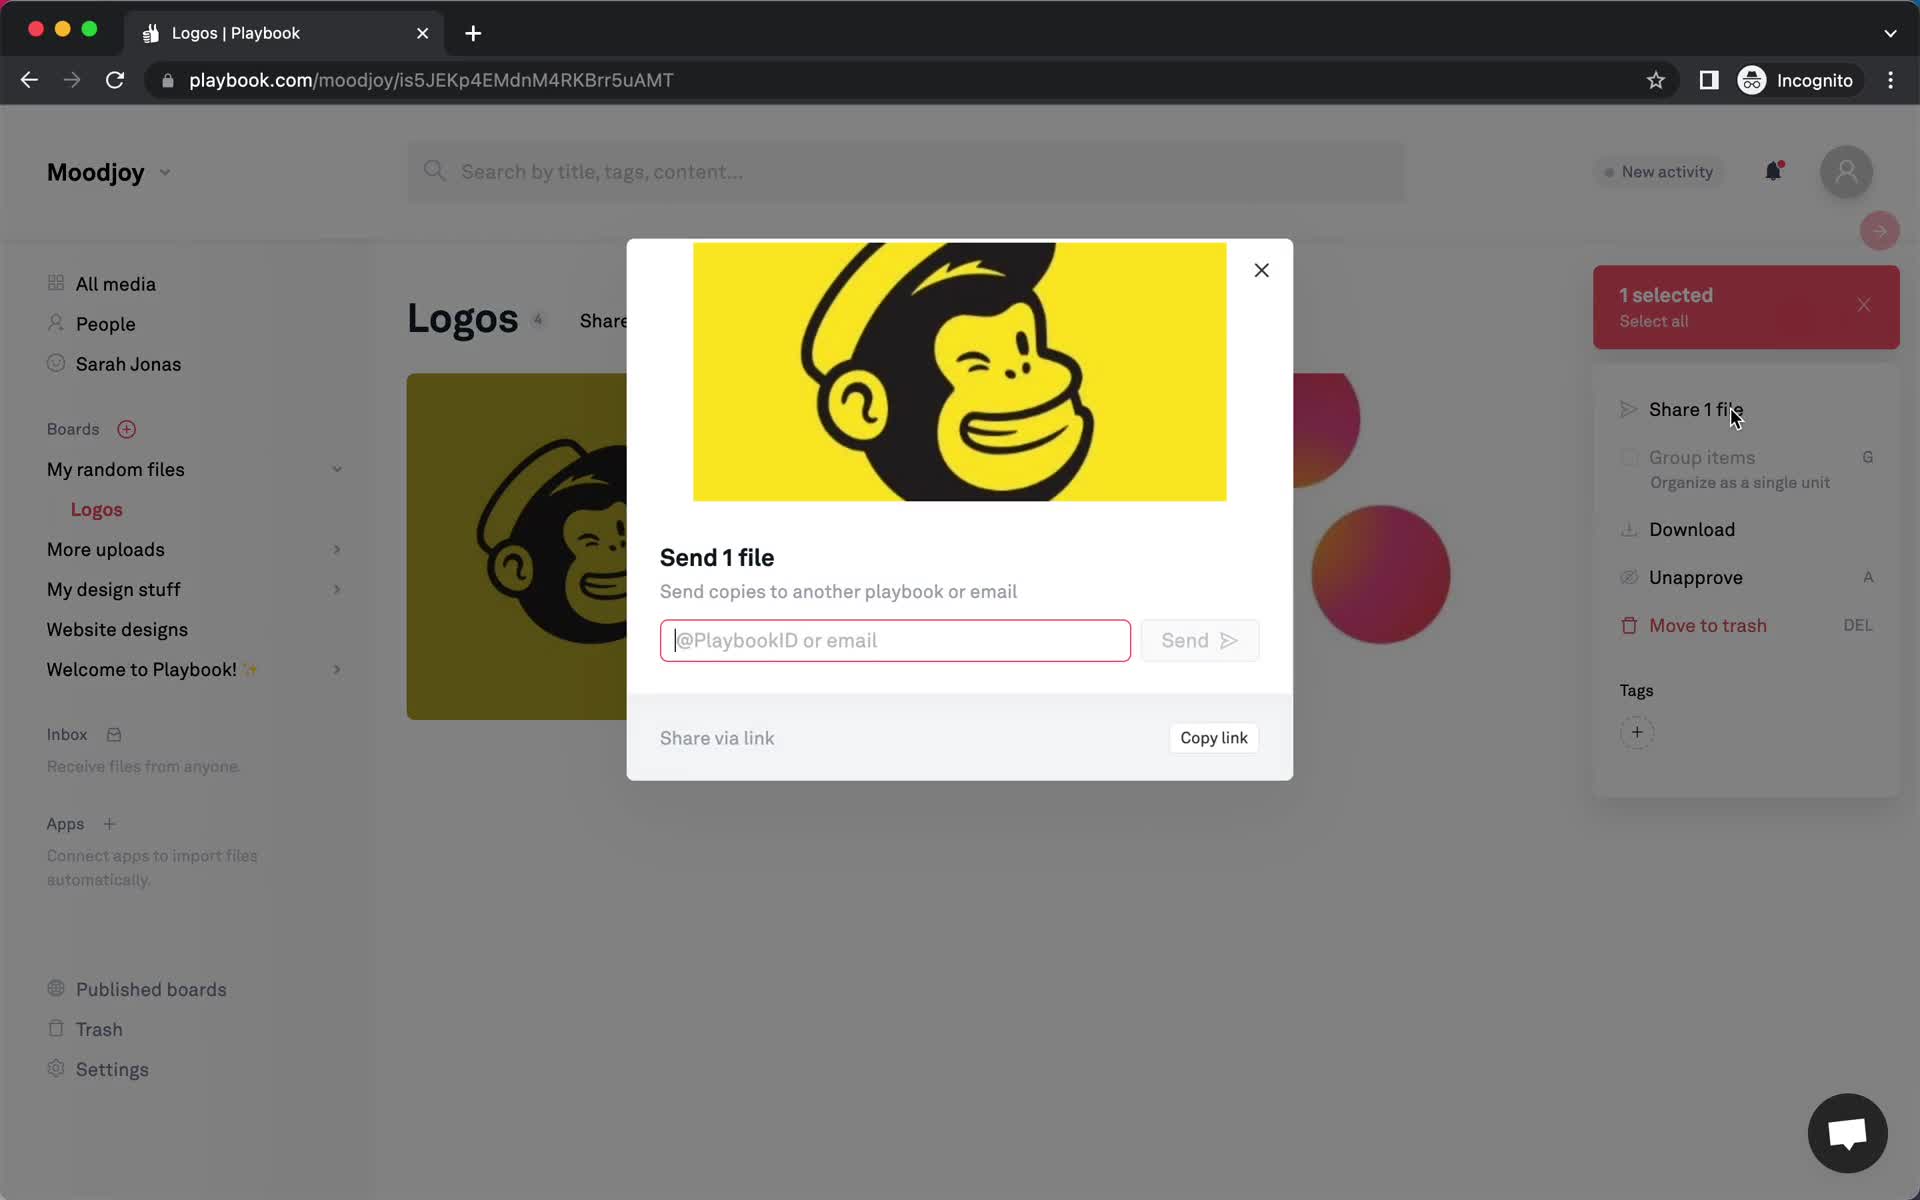Click Share 1 file option
This screenshot has width=1920, height=1200.
[x=1695, y=409]
